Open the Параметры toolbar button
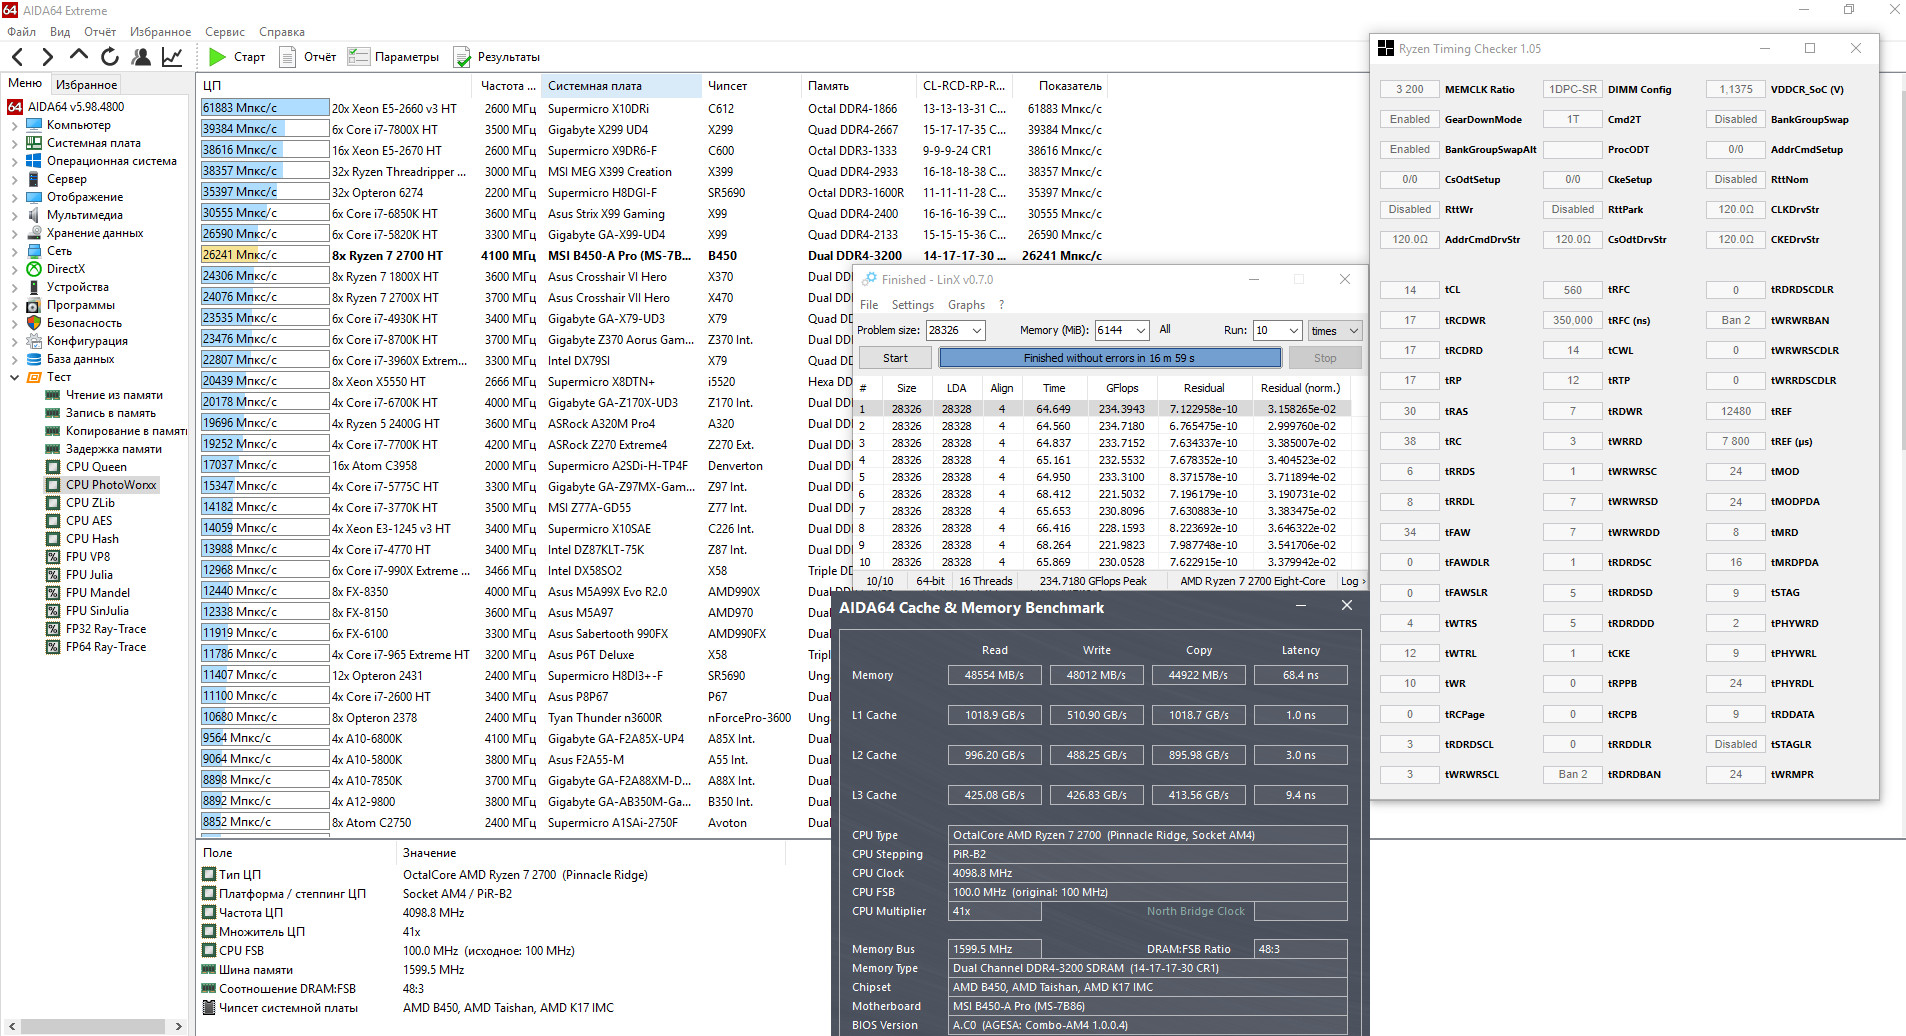This screenshot has height=1036, width=1906. [x=393, y=57]
